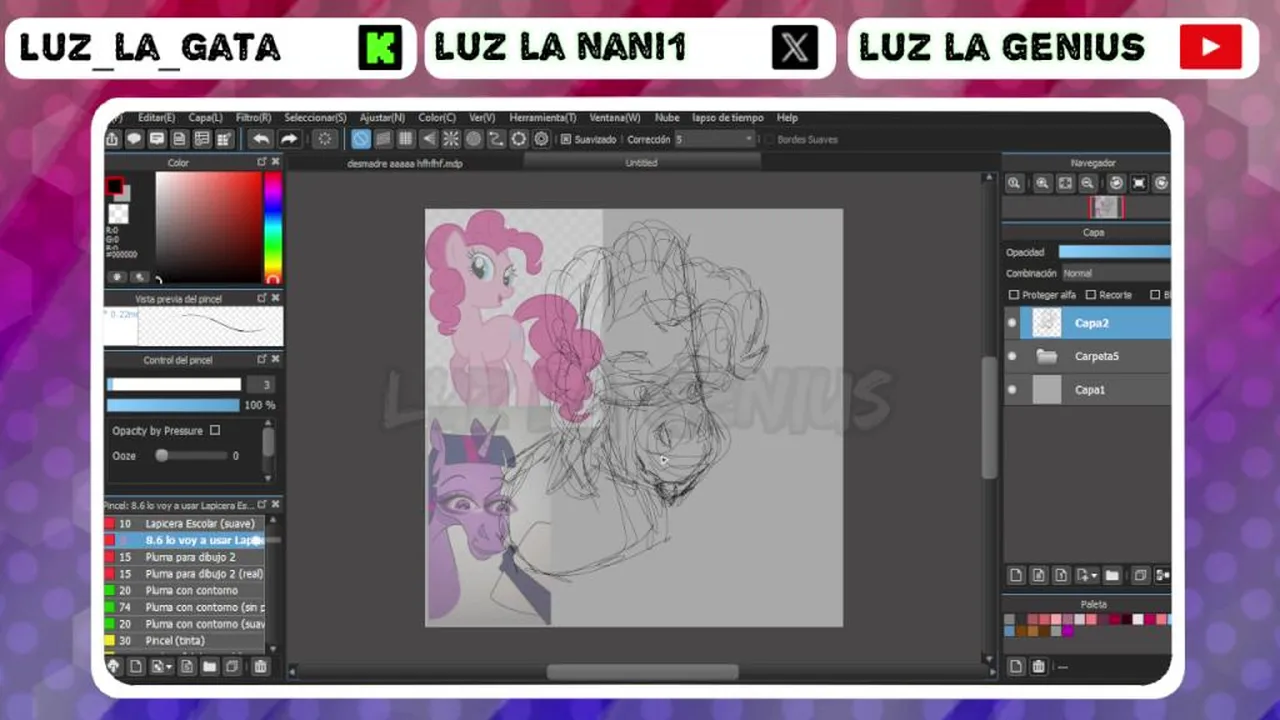This screenshot has height=720, width=1280.
Task: Open the Nube menu
Action: [x=667, y=118]
